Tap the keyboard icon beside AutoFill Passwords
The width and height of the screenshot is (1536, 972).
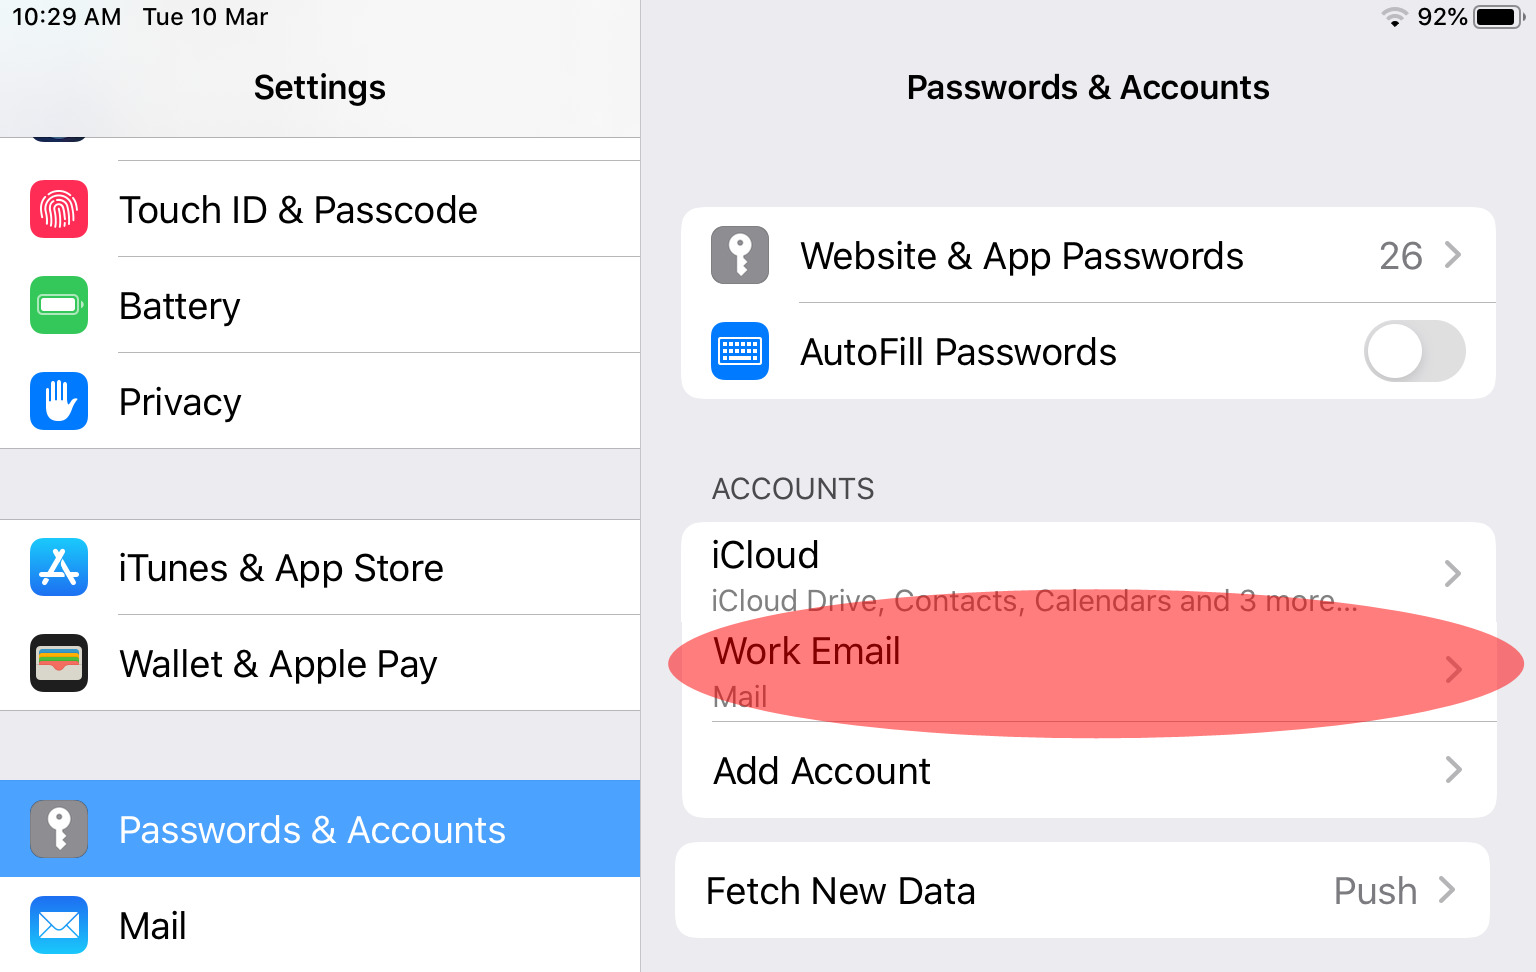tap(740, 351)
